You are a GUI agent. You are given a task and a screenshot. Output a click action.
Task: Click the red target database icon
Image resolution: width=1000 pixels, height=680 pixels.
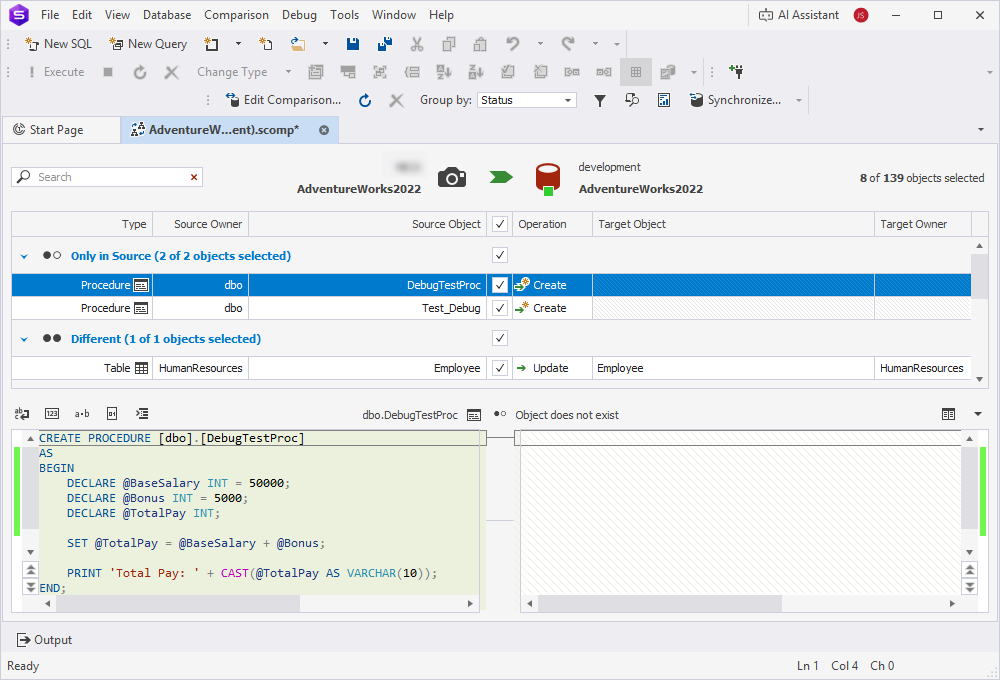tap(547, 178)
